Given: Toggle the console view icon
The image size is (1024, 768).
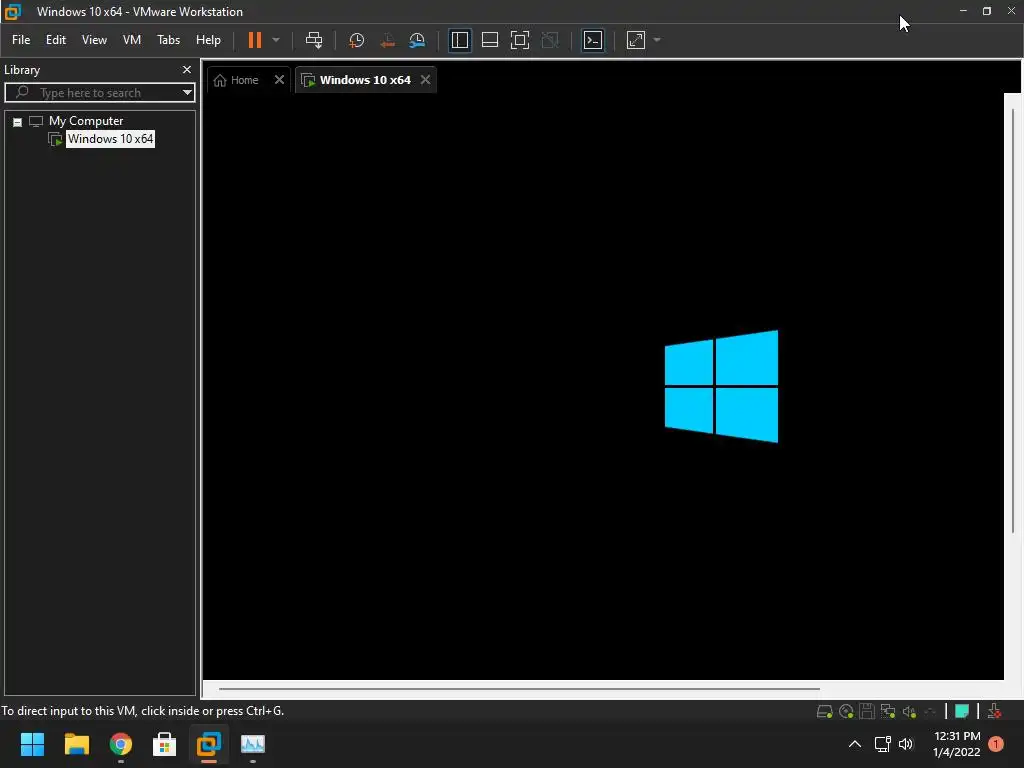Looking at the screenshot, I should point(593,40).
